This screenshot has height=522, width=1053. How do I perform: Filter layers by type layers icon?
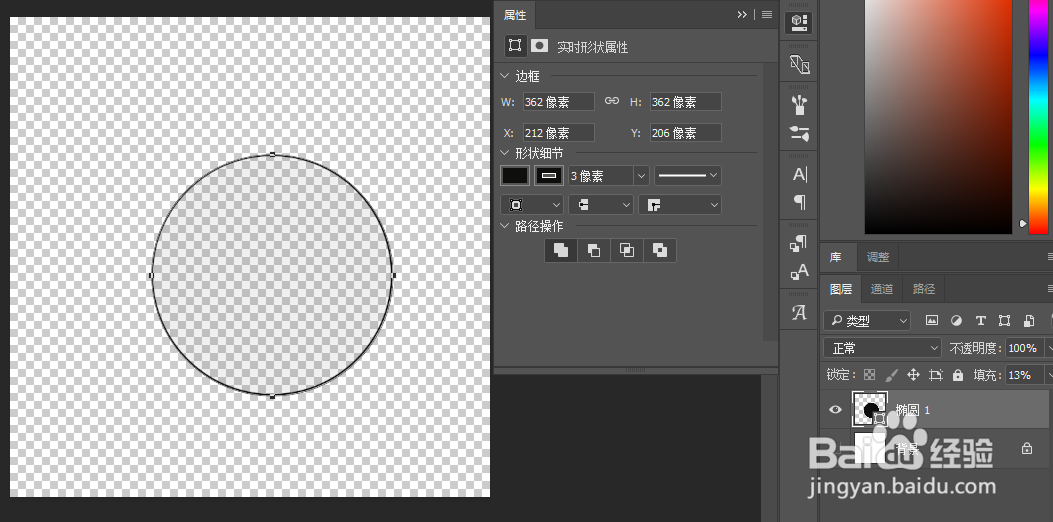click(x=980, y=320)
